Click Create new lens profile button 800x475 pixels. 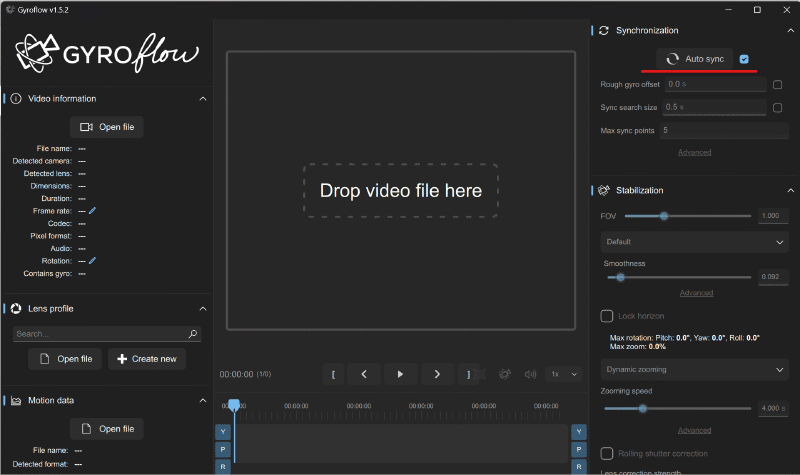pos(146,359)
